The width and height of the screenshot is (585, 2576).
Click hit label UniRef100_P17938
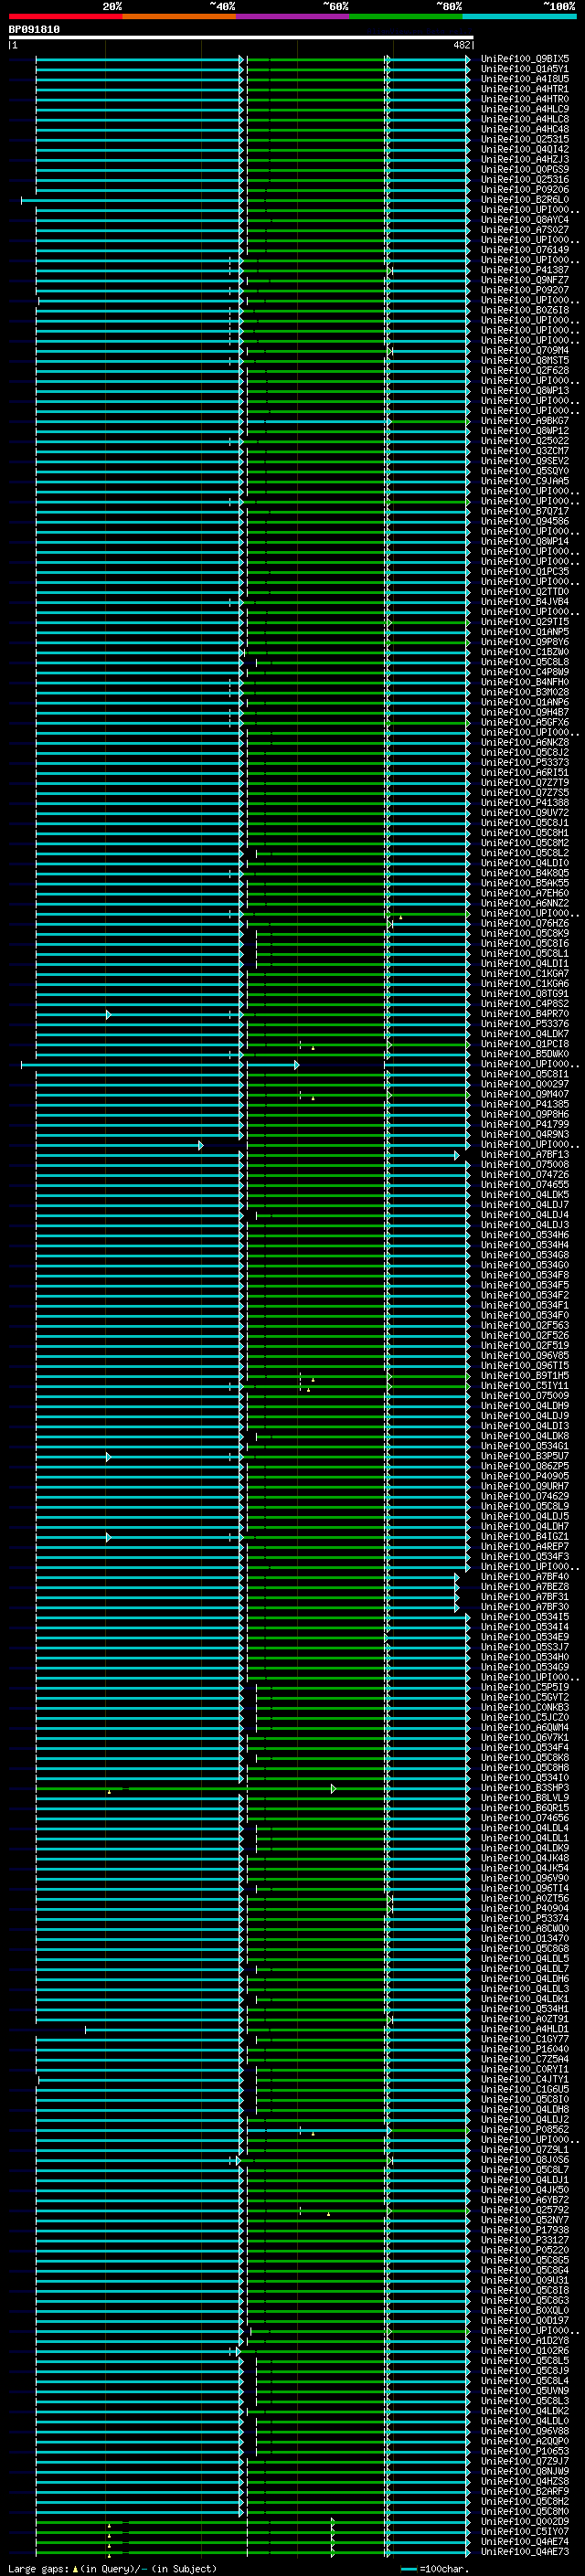click(525, 2230)
